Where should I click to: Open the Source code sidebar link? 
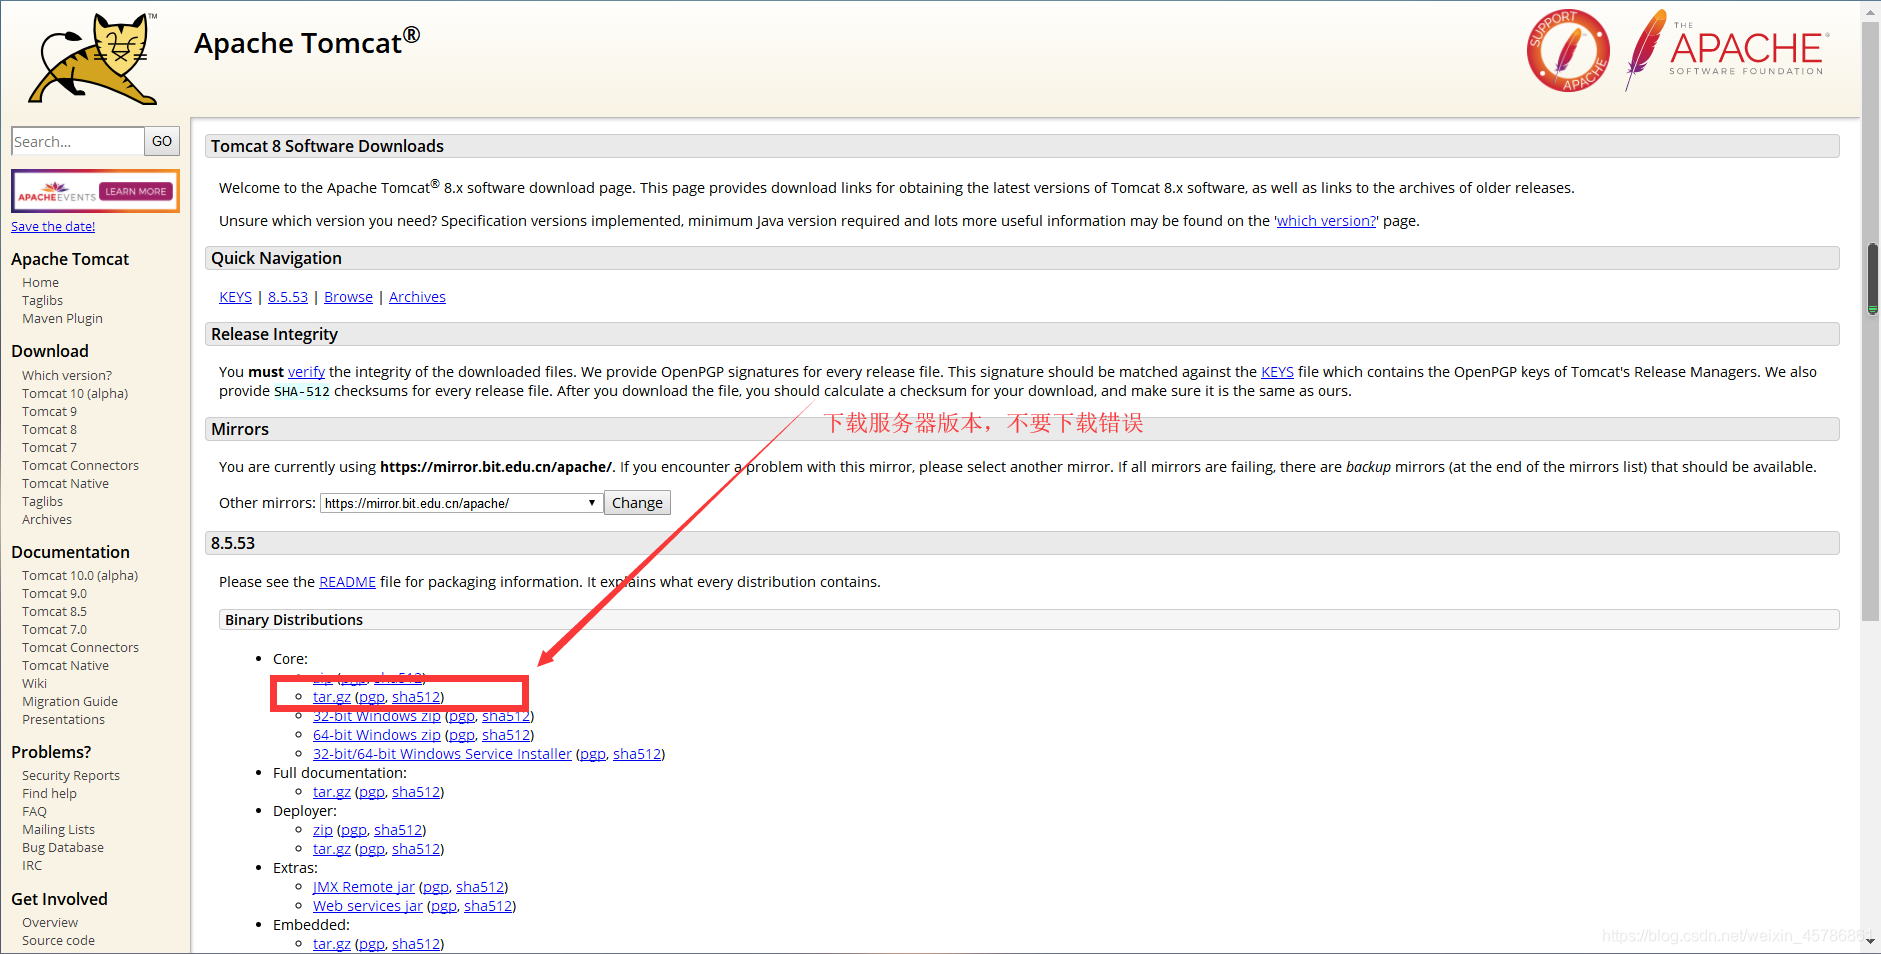58,941
